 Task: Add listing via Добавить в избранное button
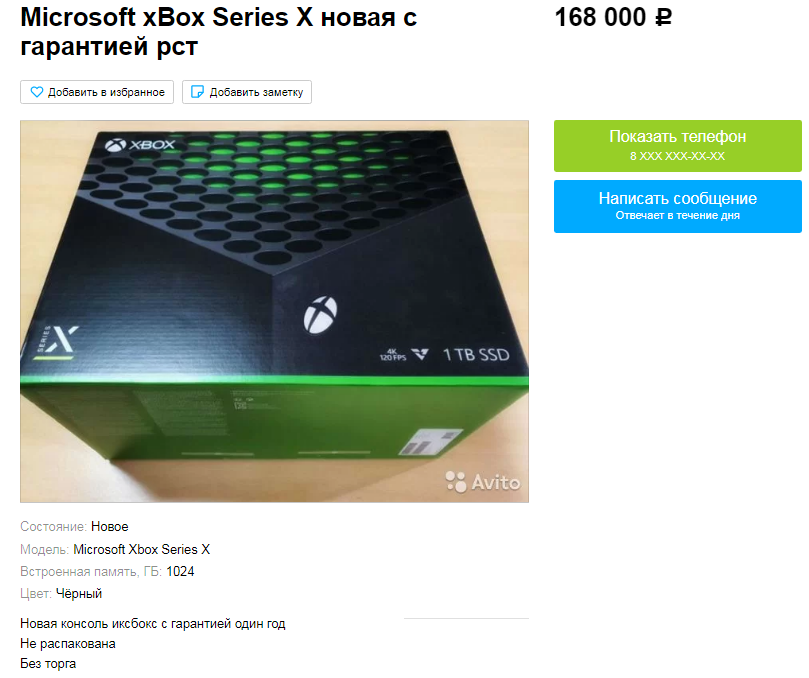(97, 92)
